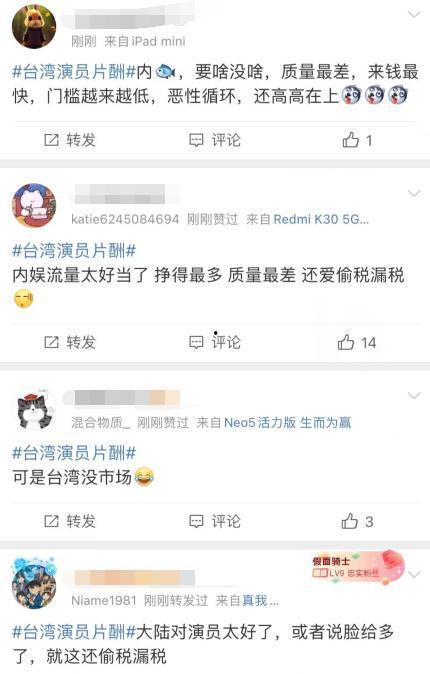This screenshot has width=430, height=674.
Task: Follow the Neo5活力版 生而为赢 link
Action: (x=288, y=423)
